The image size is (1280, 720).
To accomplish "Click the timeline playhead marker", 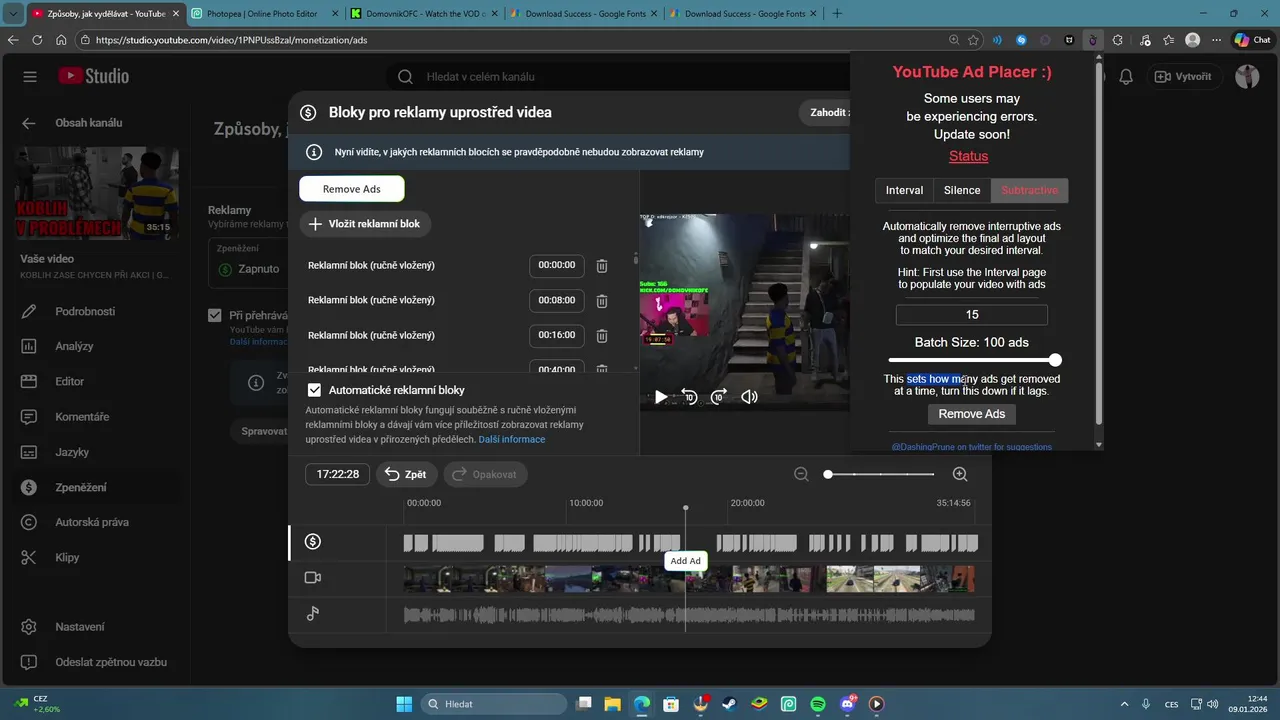I will pos(685,509).
